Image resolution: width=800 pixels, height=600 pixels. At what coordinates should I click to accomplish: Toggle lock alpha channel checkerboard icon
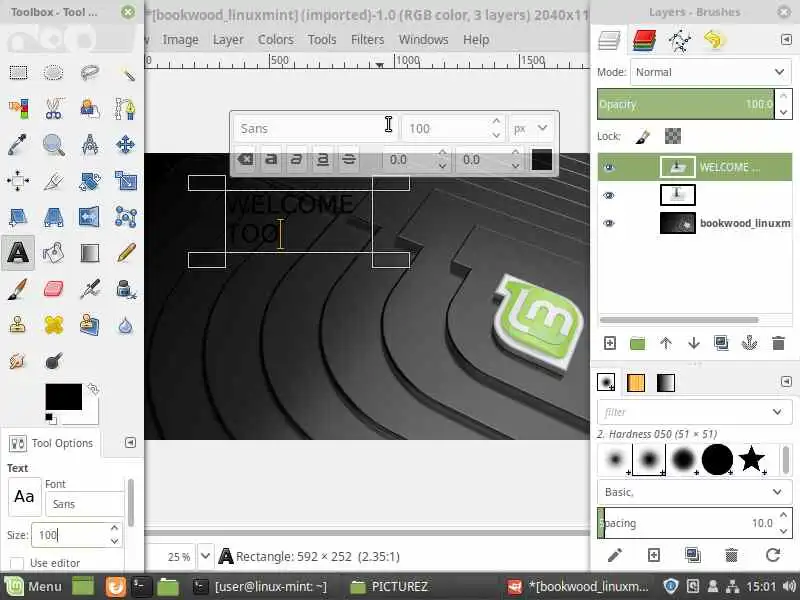click(x=673, y=136)
